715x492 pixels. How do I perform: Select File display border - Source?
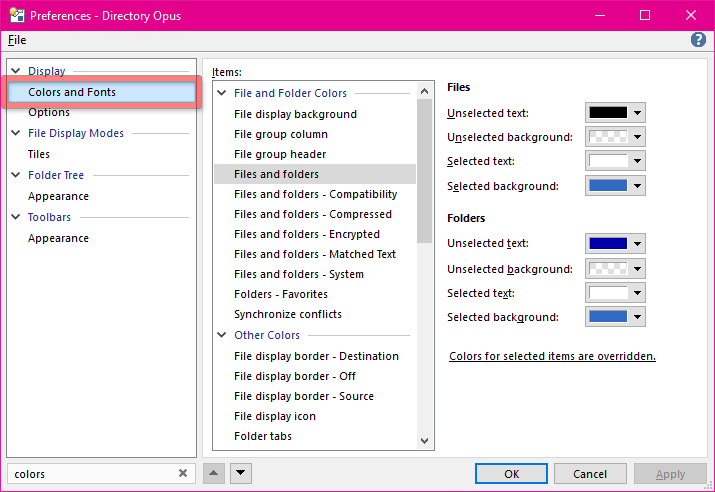315,396
